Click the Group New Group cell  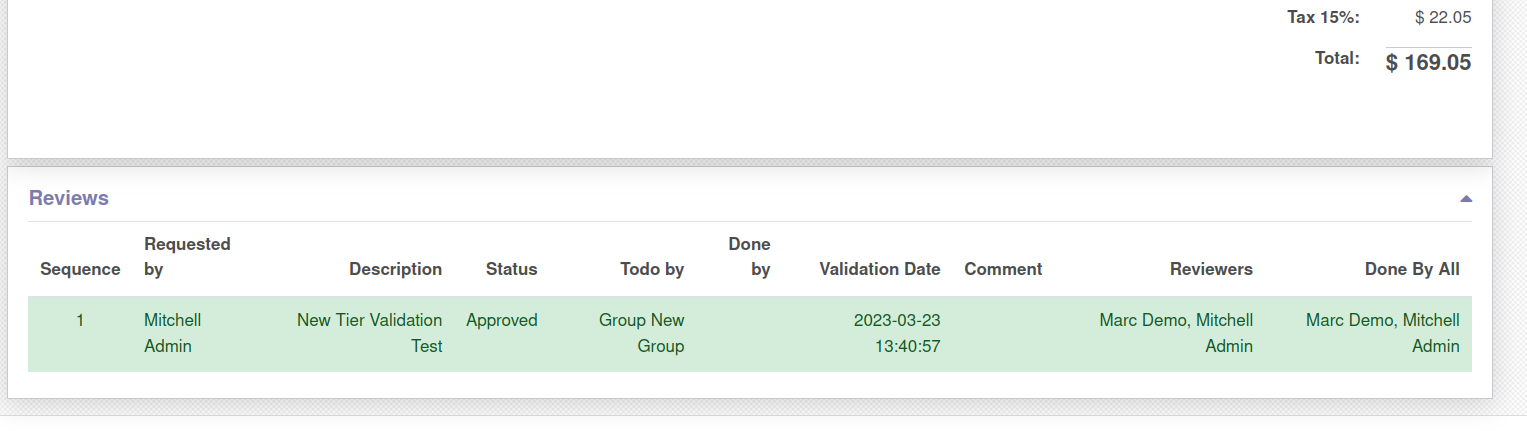[x=642, y=333]
